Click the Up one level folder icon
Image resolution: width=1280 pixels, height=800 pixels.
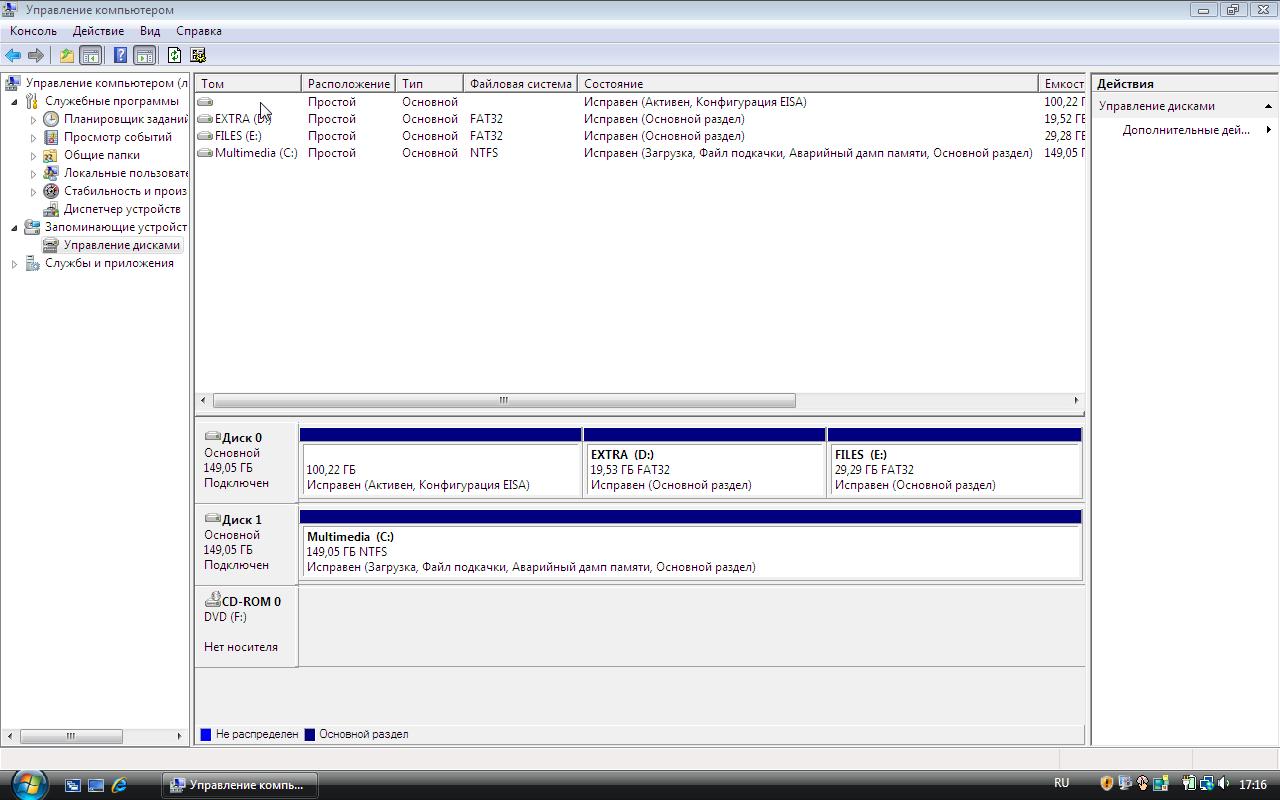coord(66,56)
